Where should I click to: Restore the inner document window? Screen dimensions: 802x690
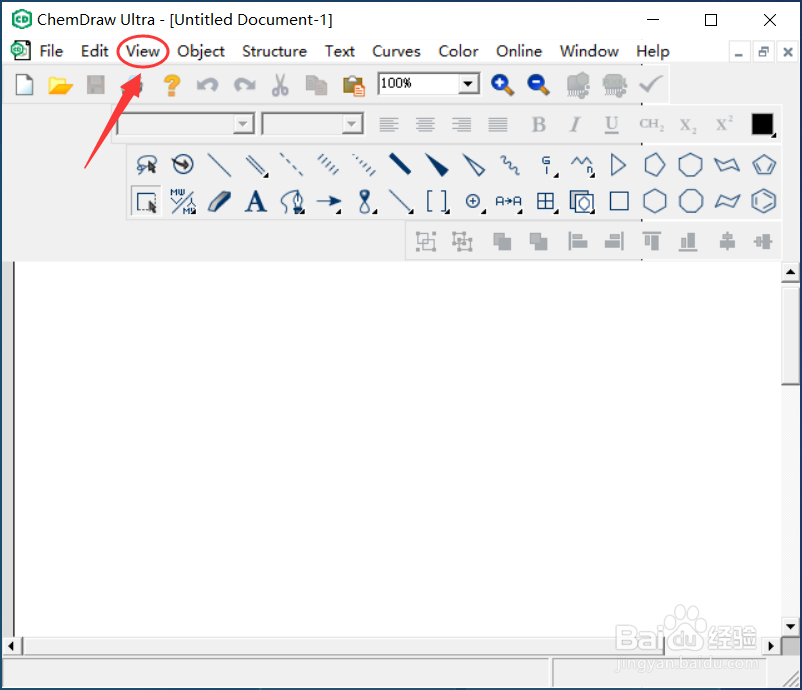[x=763, y=52]
